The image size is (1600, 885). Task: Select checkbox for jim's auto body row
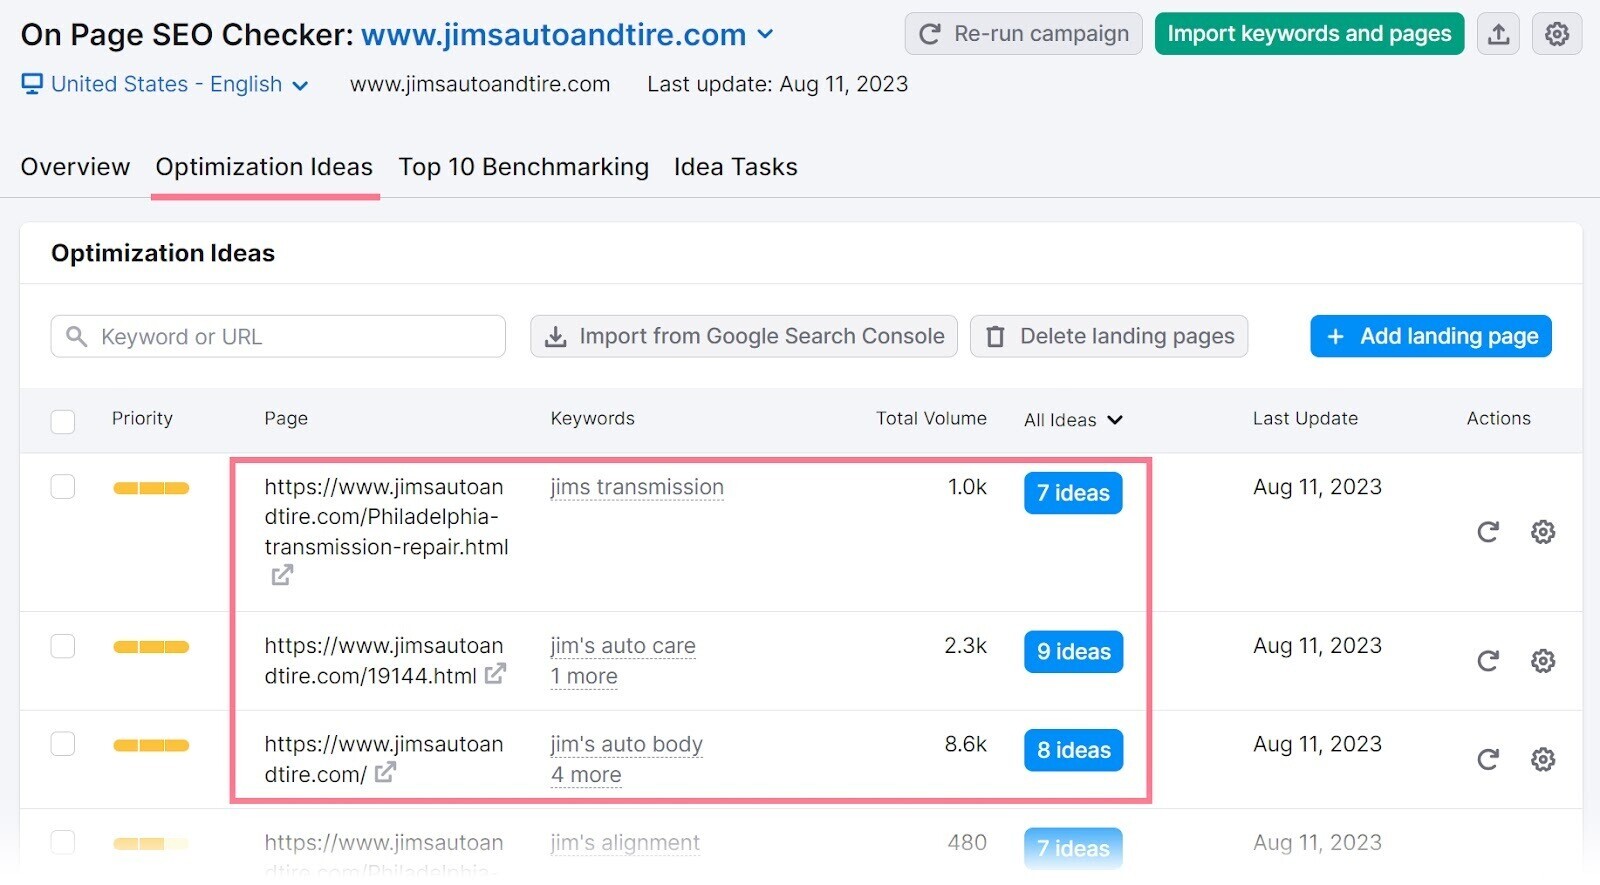[63, 744]
